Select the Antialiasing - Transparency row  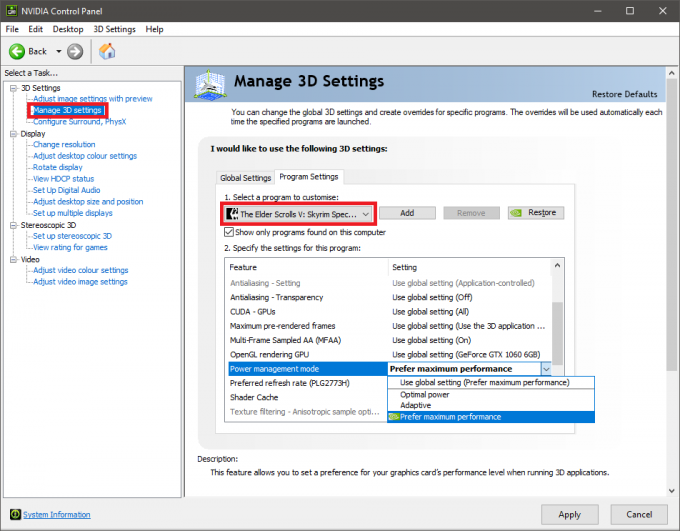click(x=389, y=298)
